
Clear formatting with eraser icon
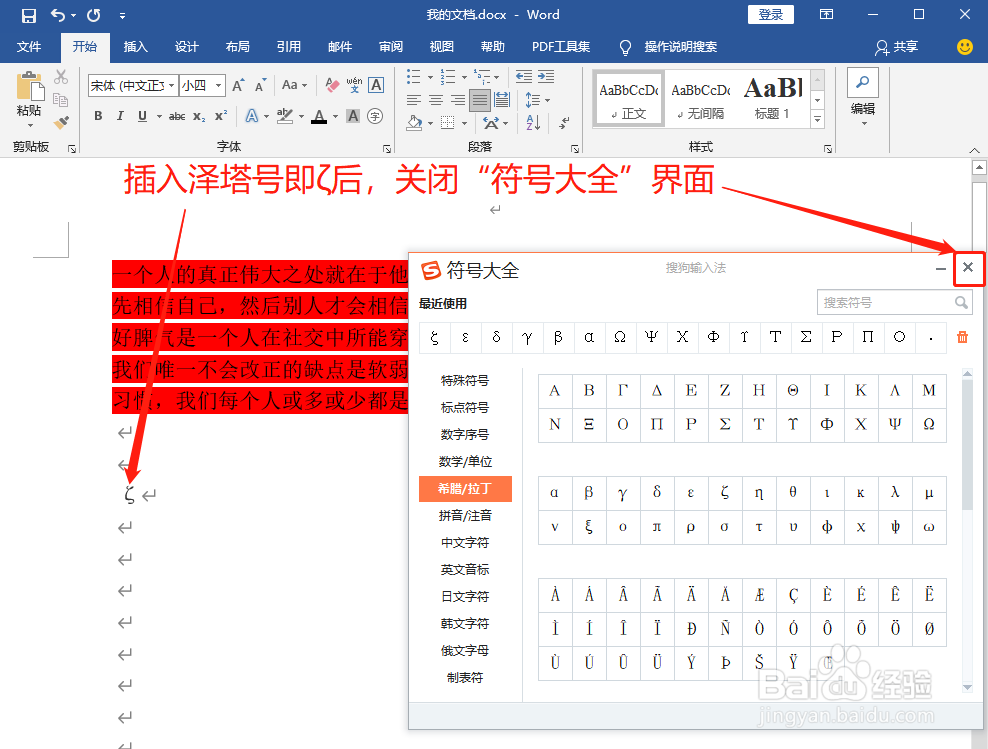(331, 85)
